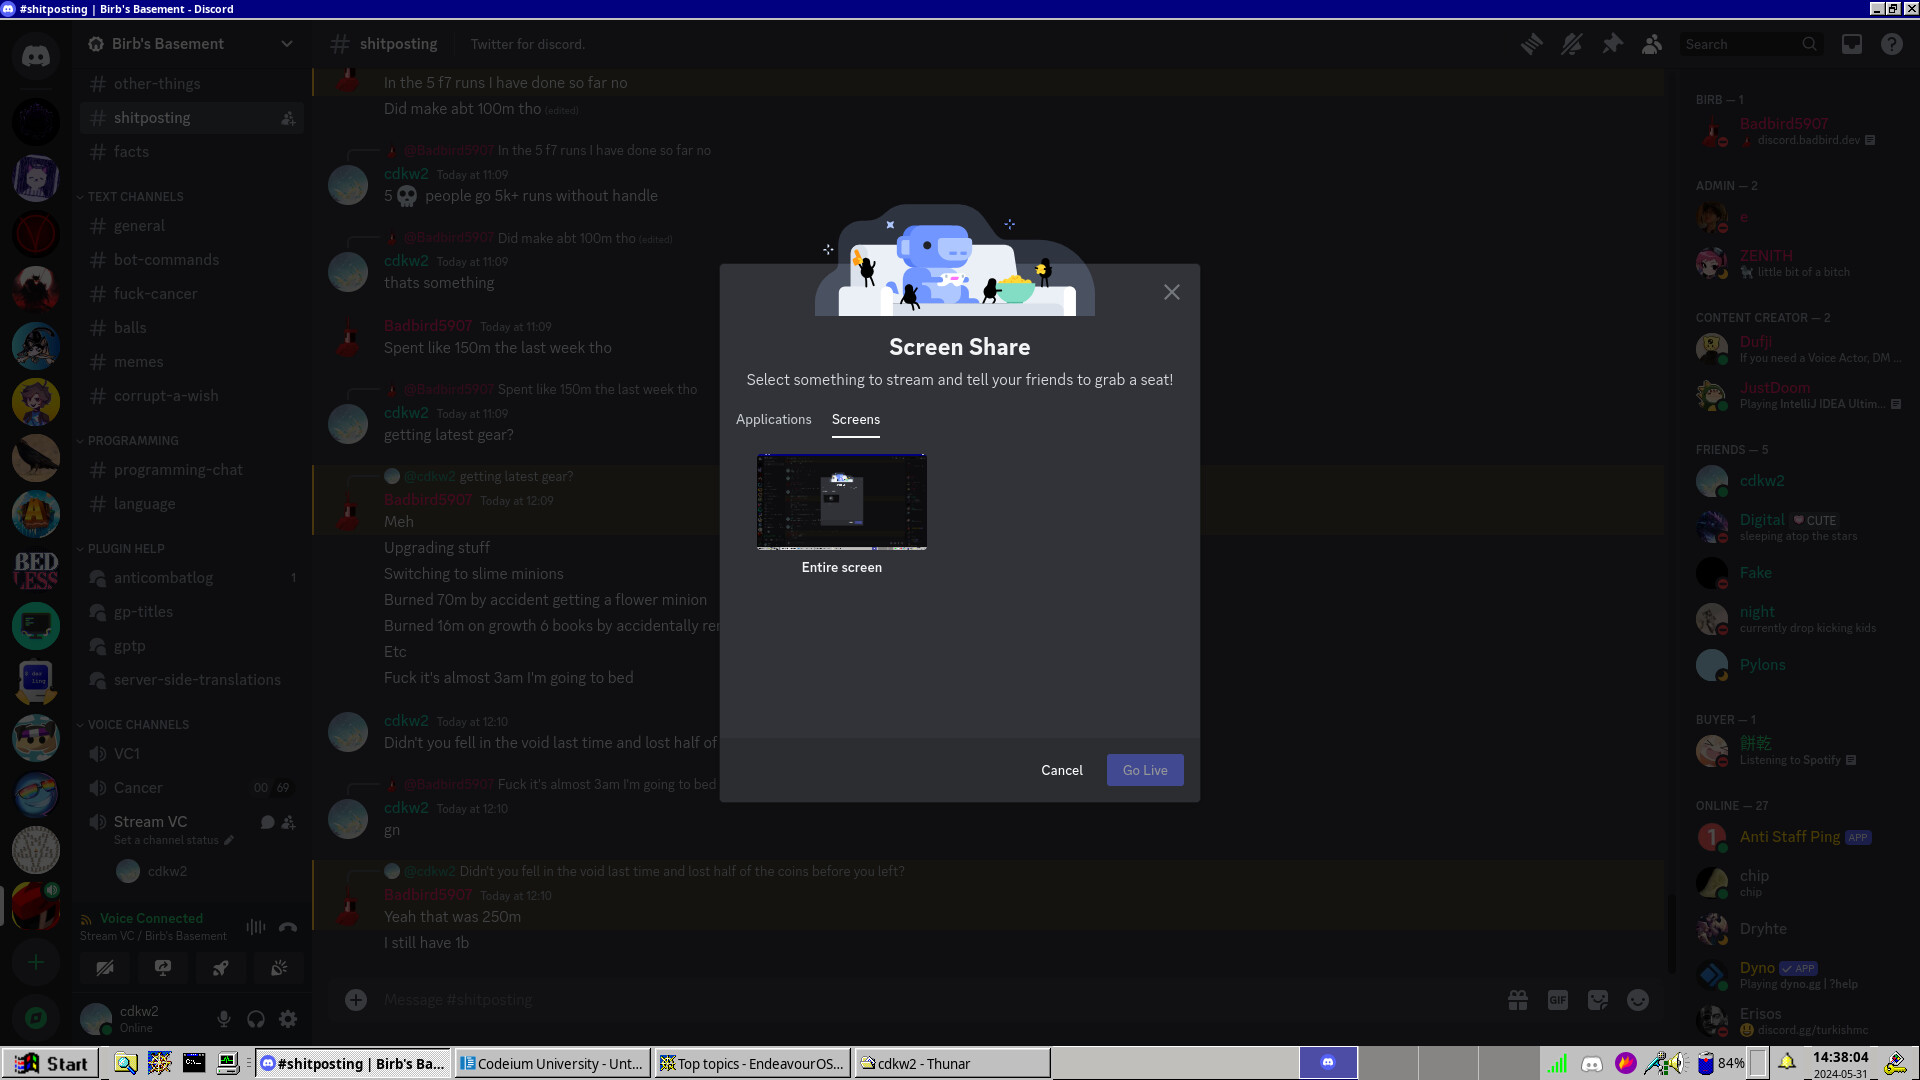
Task: Click share your screen icon
Action: click(163, 968)
